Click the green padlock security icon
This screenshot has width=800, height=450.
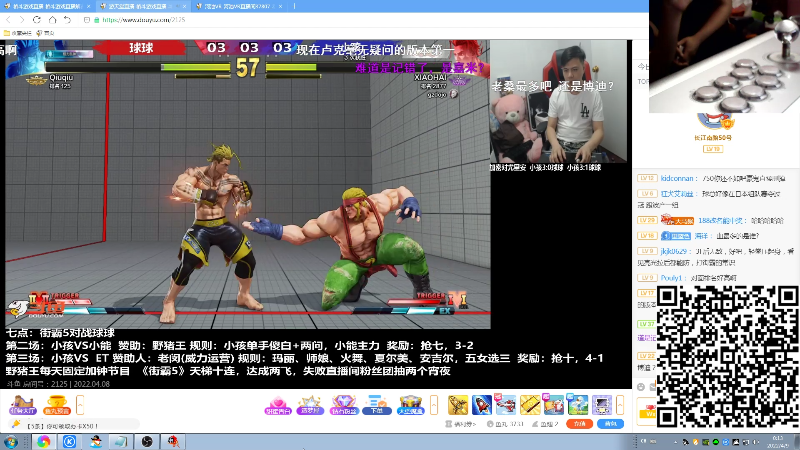click(x=96, y=20)
